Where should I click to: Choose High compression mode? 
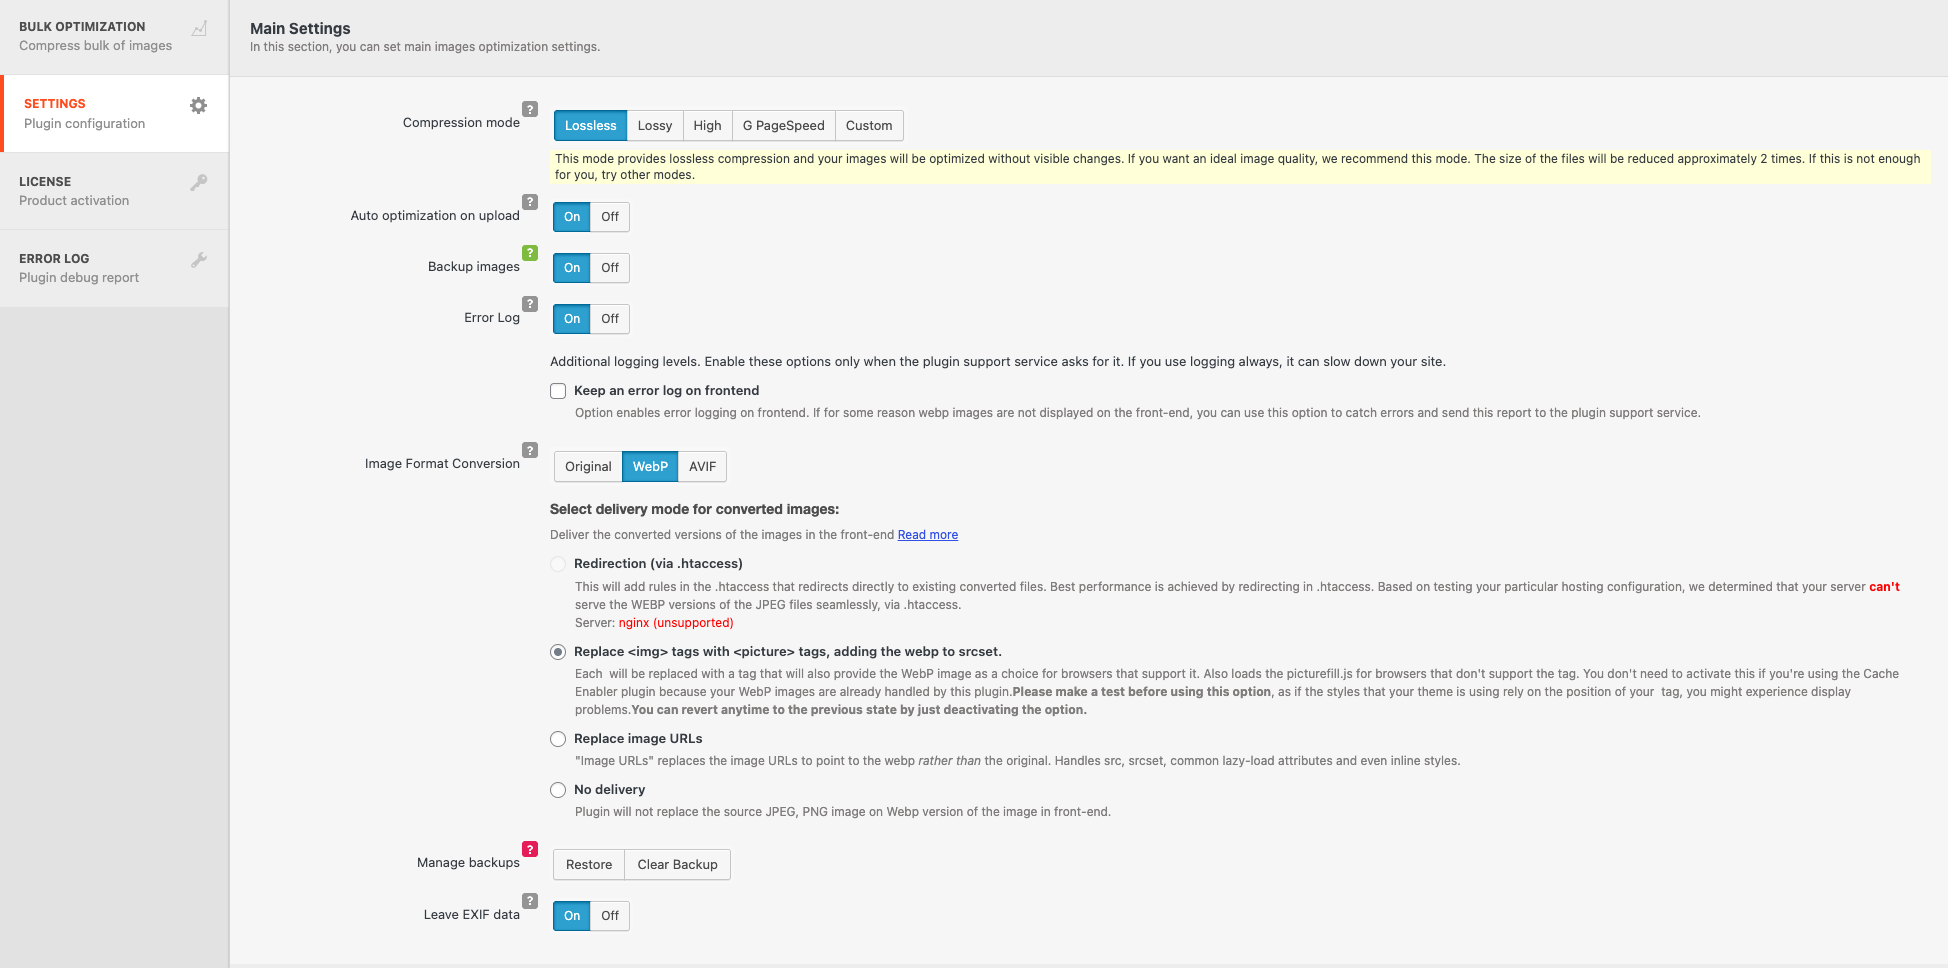point(707,126)
